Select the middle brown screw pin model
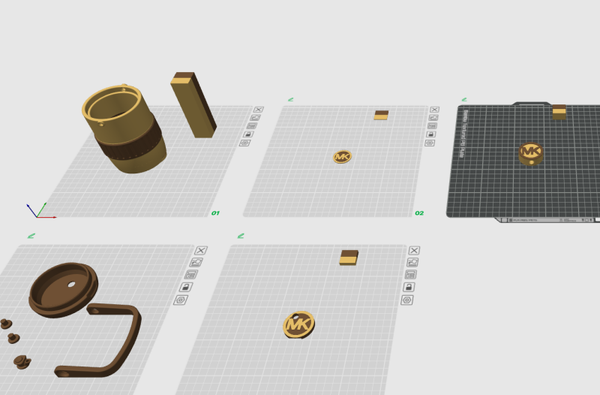 pyautogui.click(x=14, y=338)
